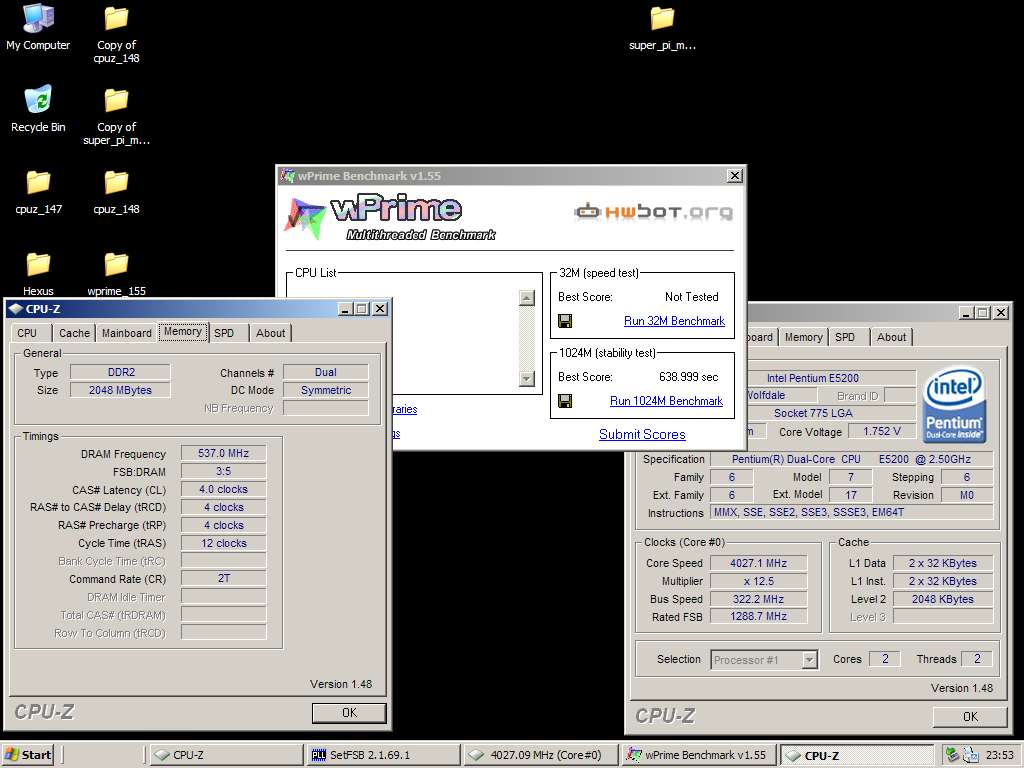Click the CPU-Z window title icon

coord(16,309)
